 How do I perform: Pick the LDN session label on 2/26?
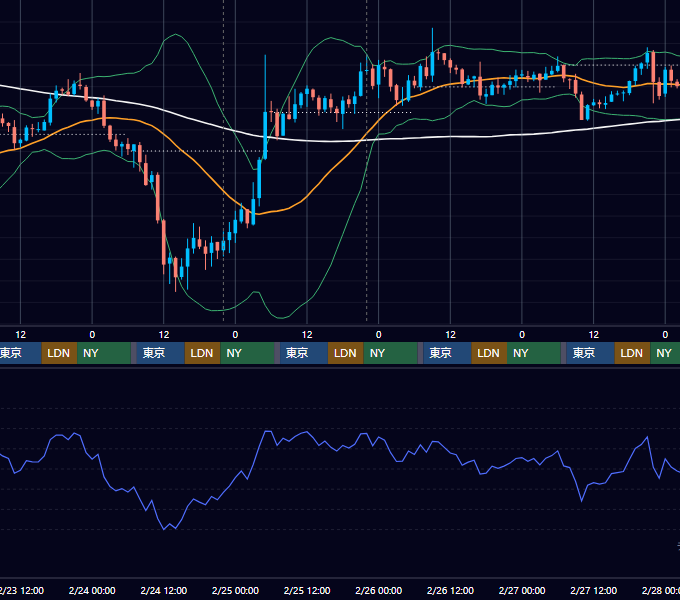coord(489,353)
